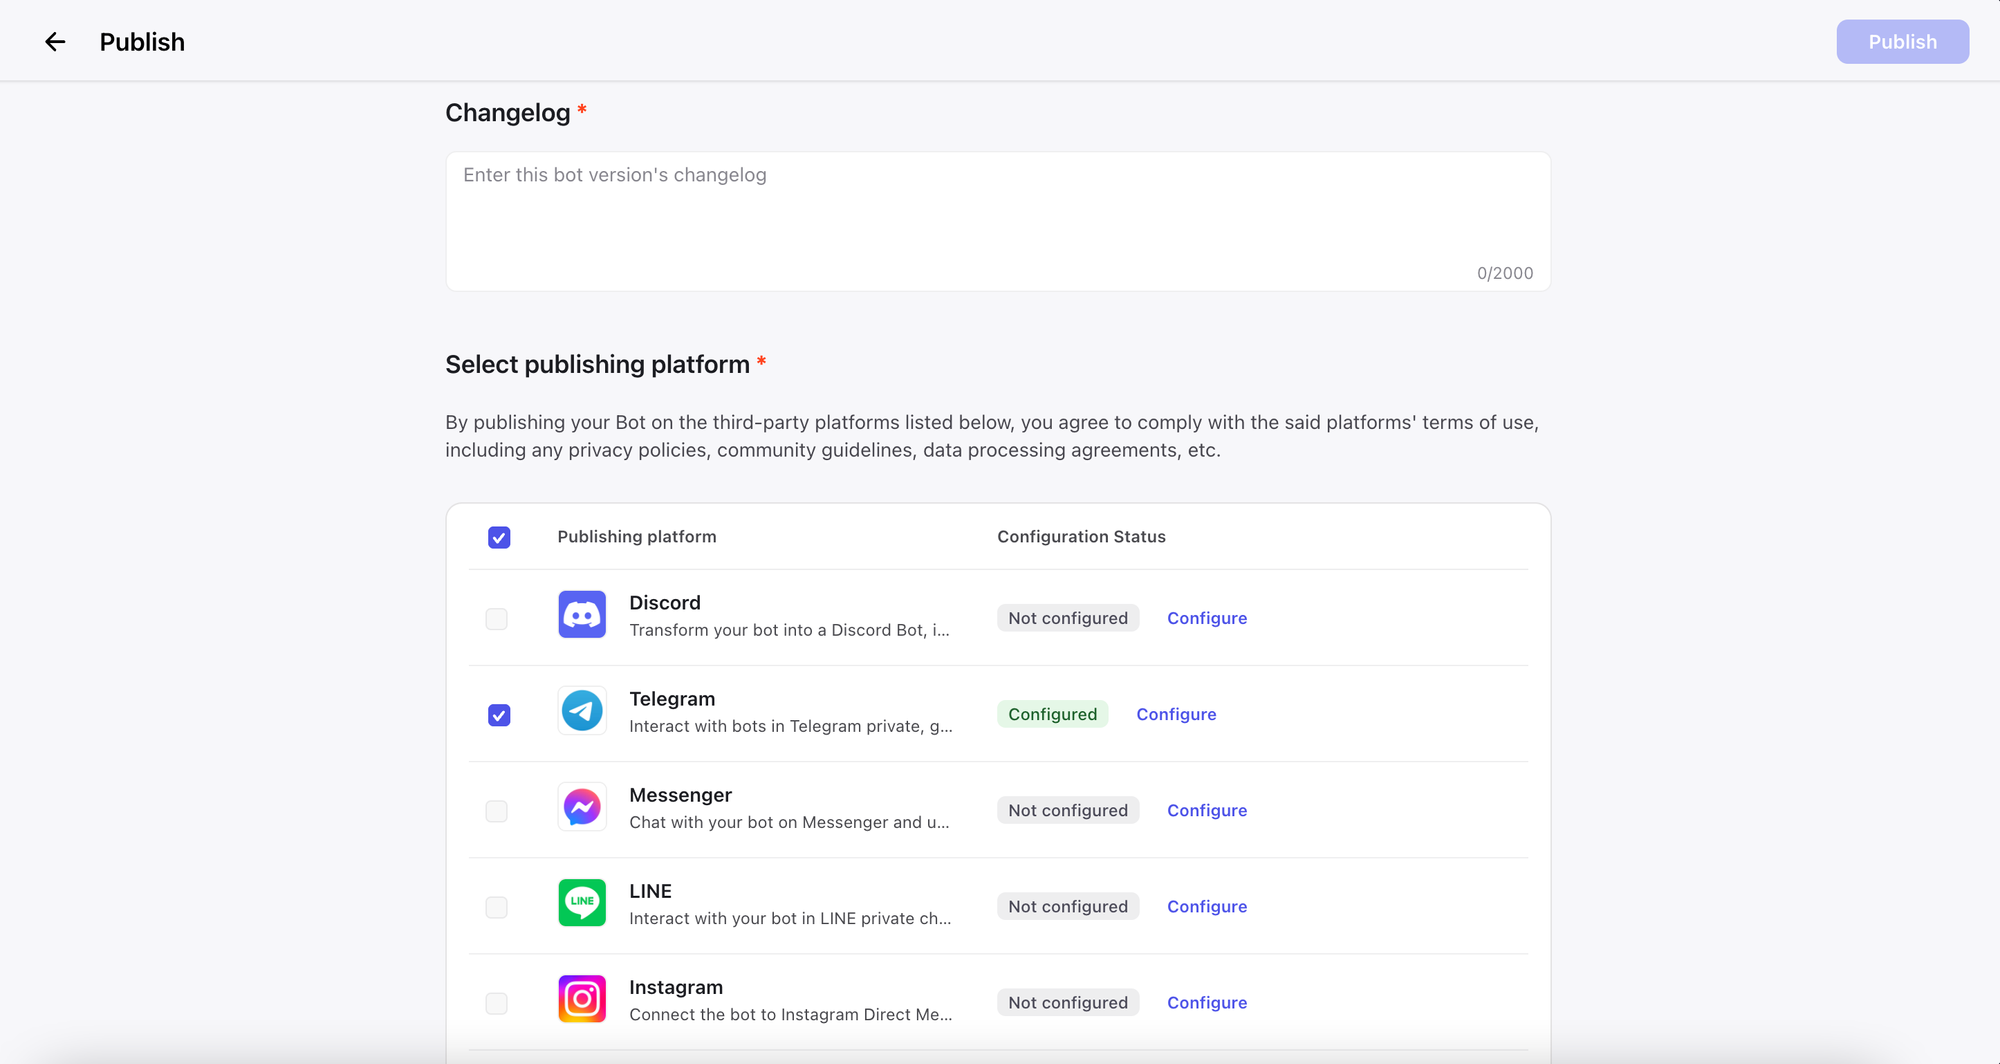
Task: Toggle the select-all platforms checkbox
Action: click(x=499, y=538)
